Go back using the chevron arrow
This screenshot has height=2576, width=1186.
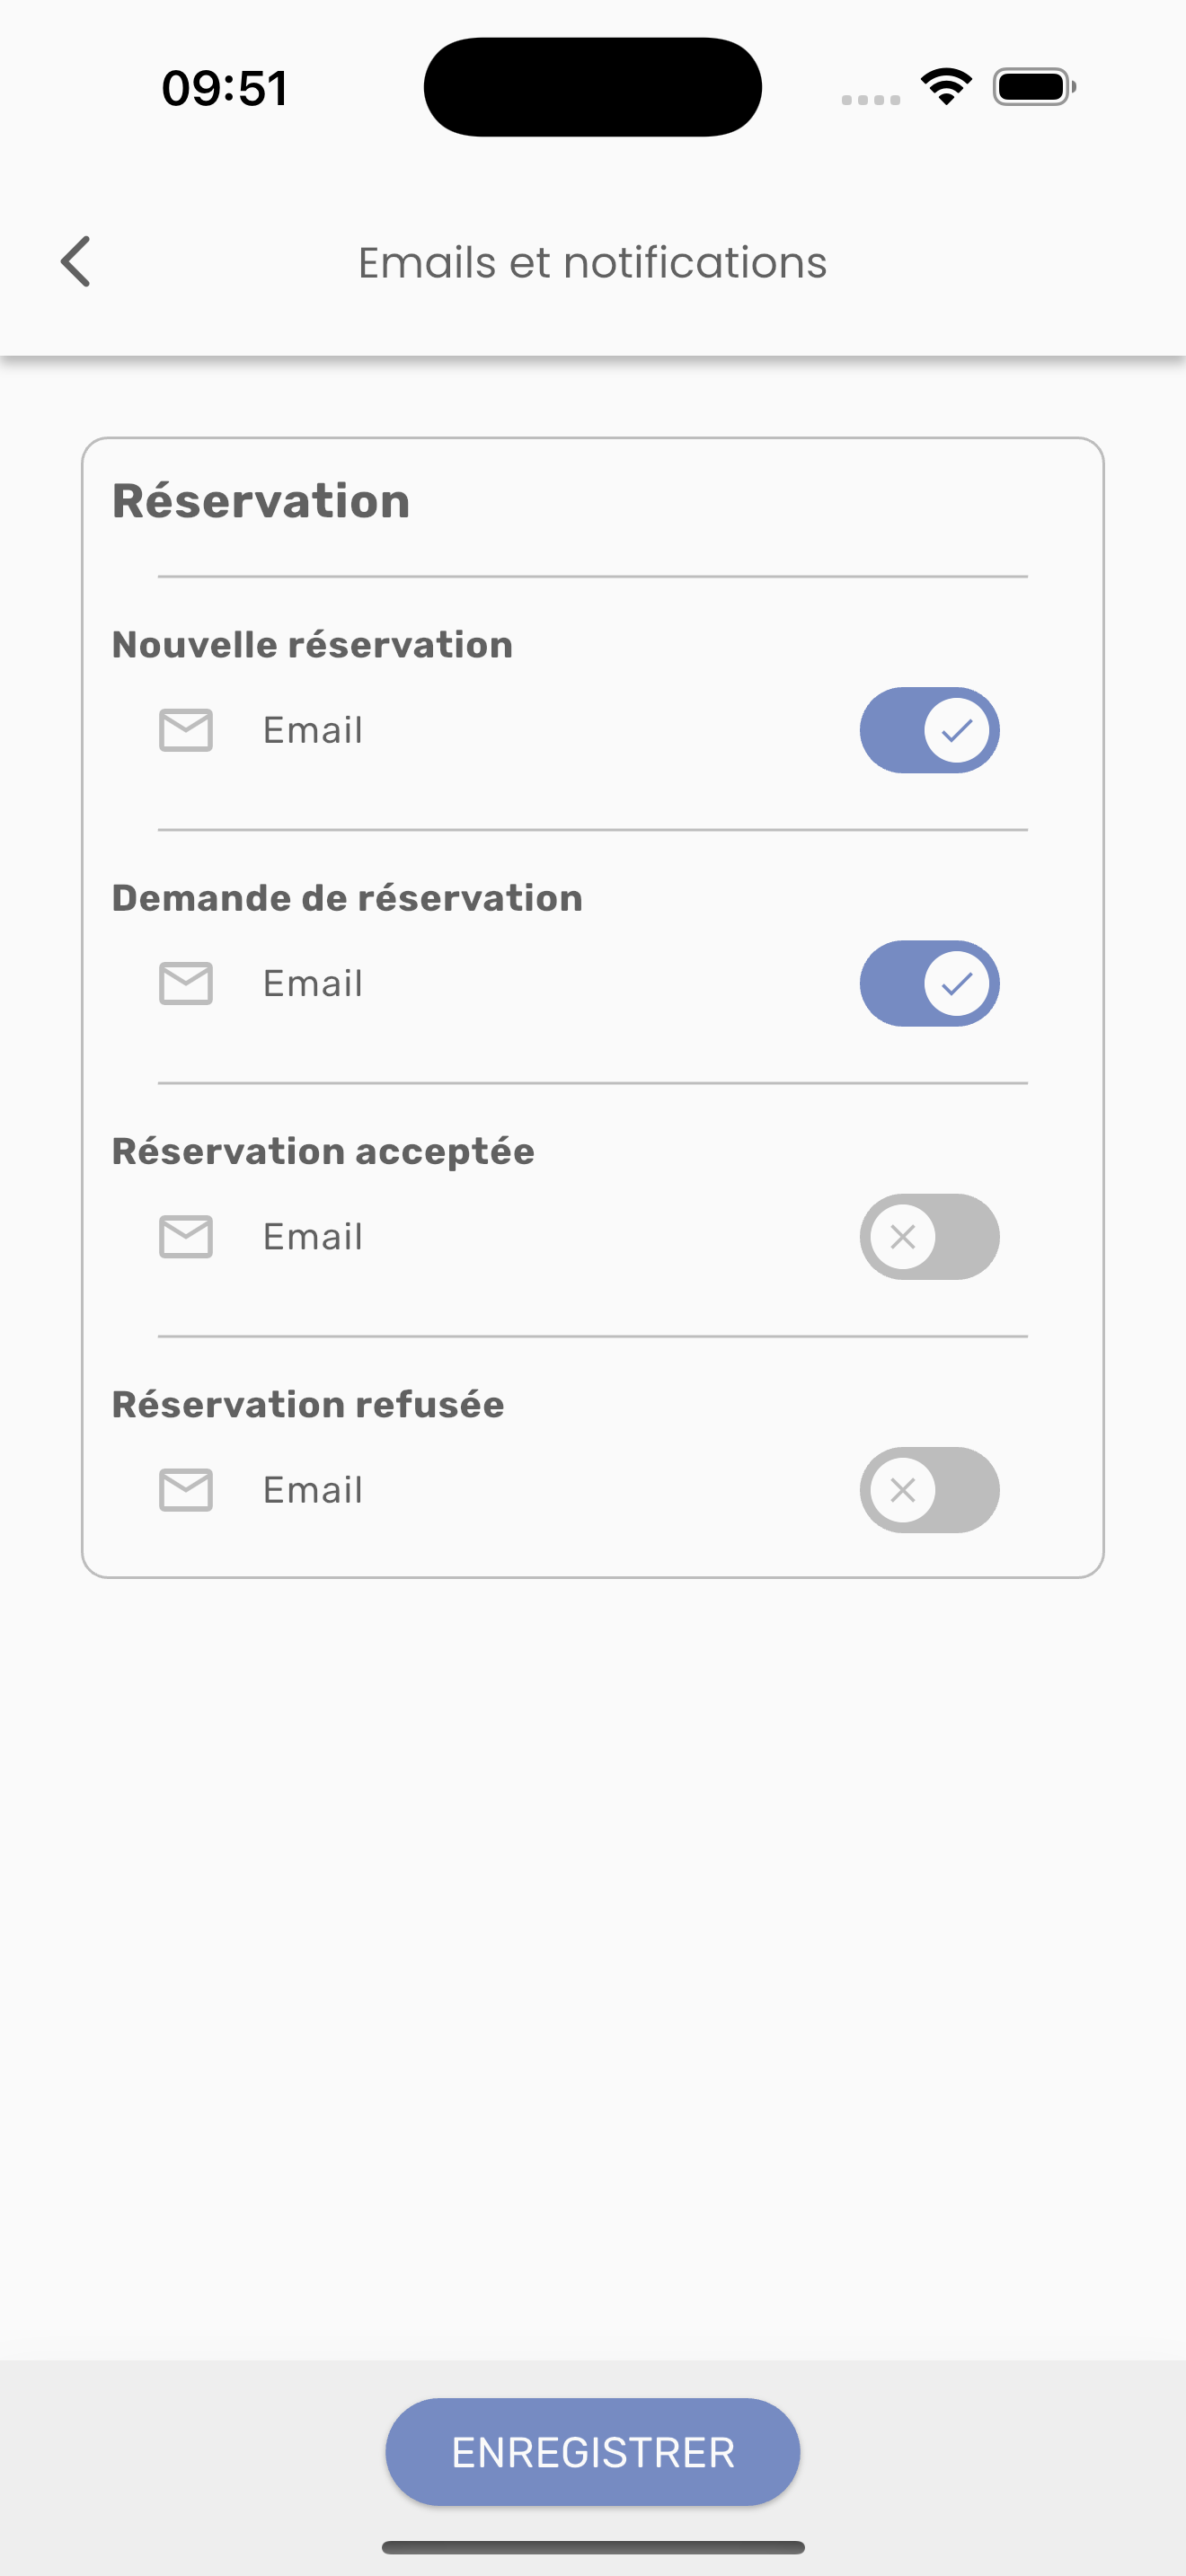[76, 262]
